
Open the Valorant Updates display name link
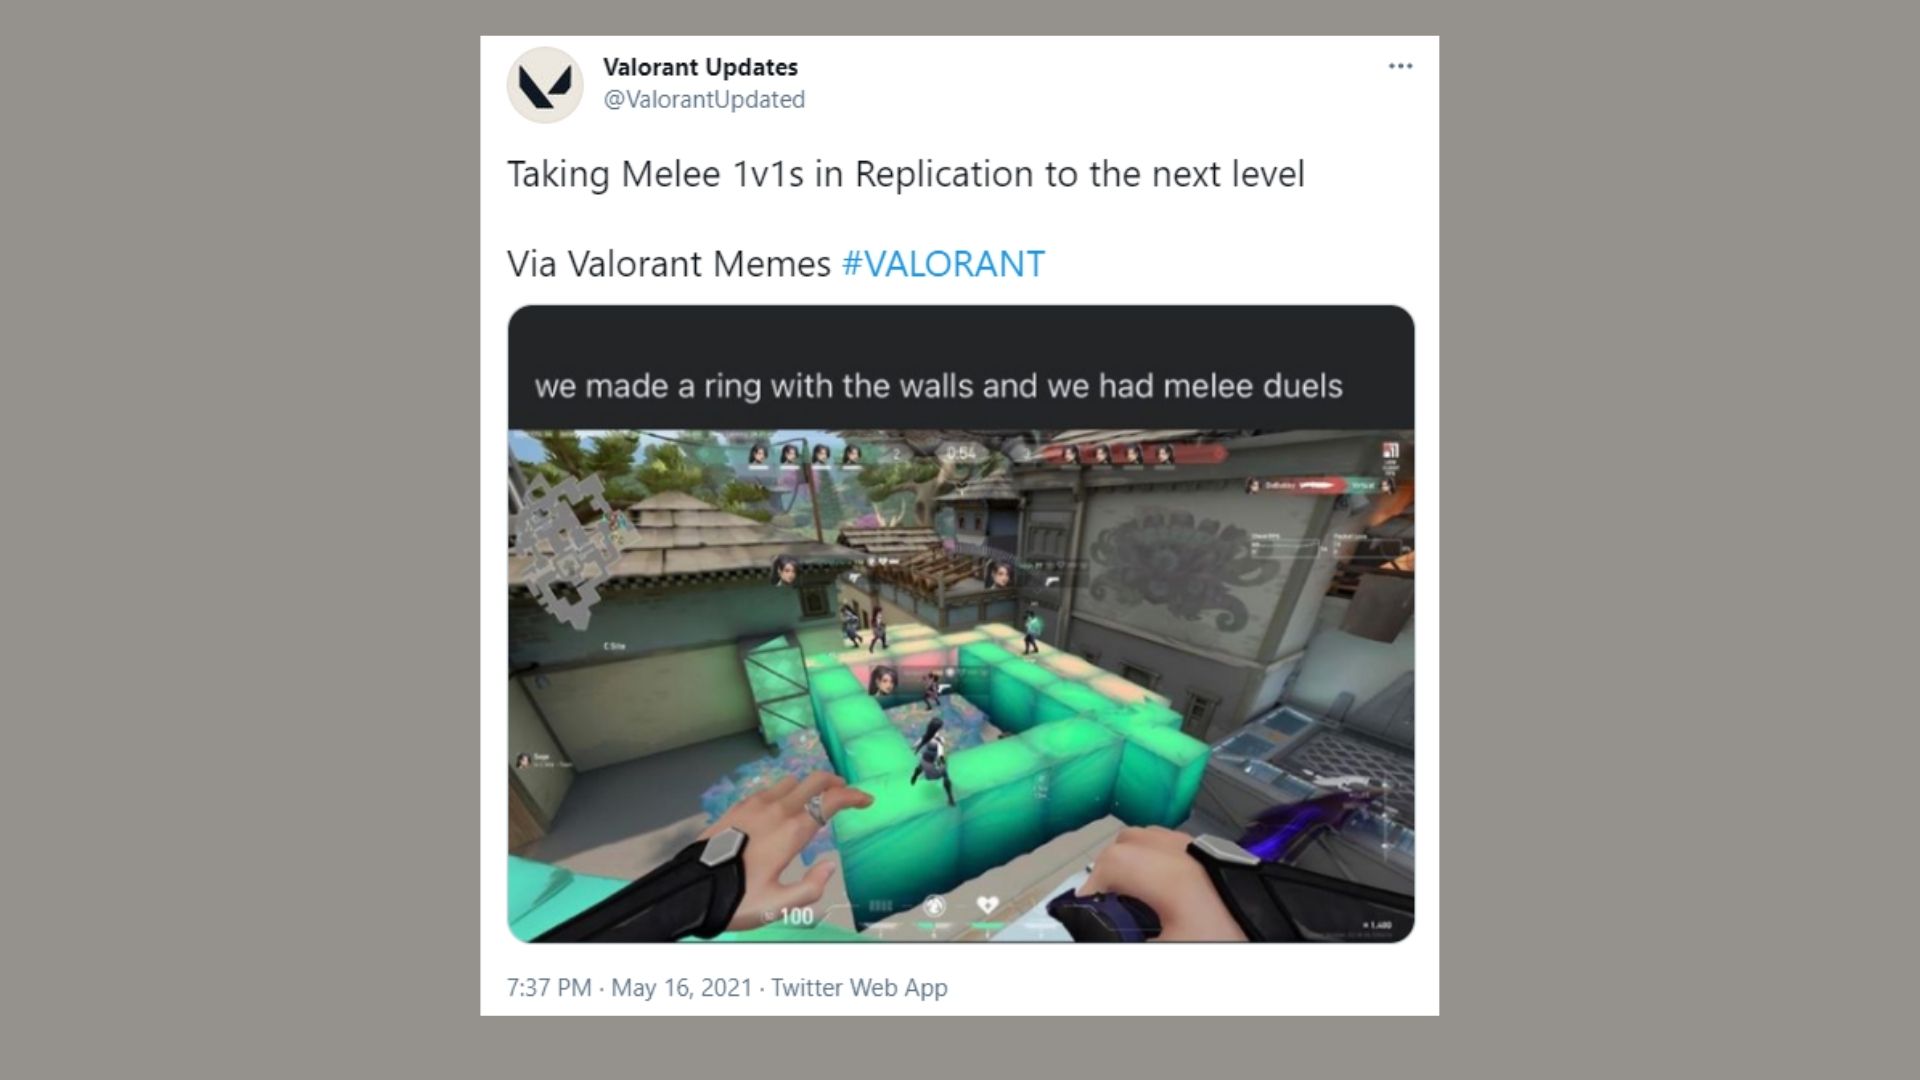tap(700, 67)
